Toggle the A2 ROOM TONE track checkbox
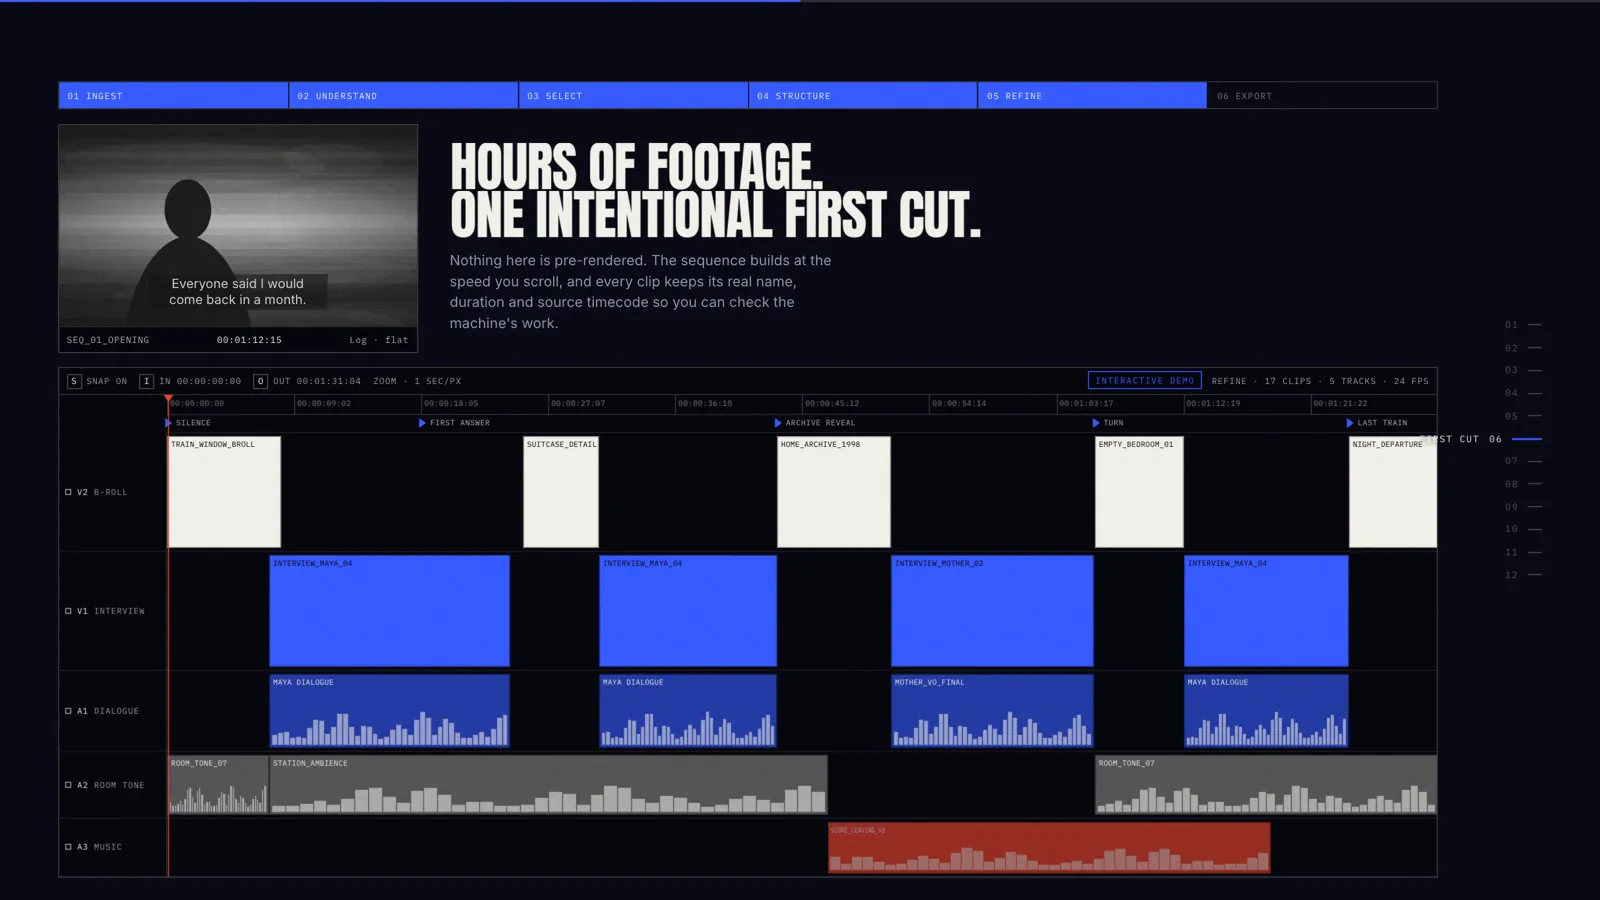Viewport: 1600px width, 900px height. click(x=68, y=785)
